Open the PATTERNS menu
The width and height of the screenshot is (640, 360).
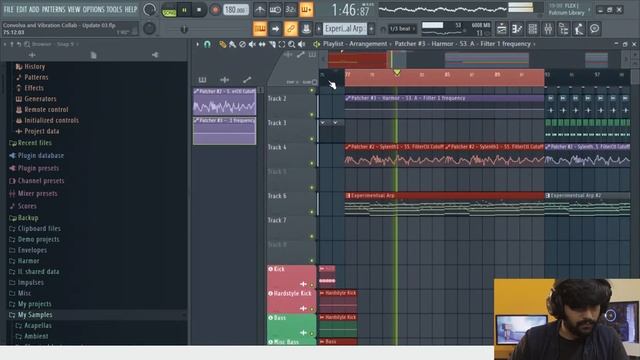(53, 9)
